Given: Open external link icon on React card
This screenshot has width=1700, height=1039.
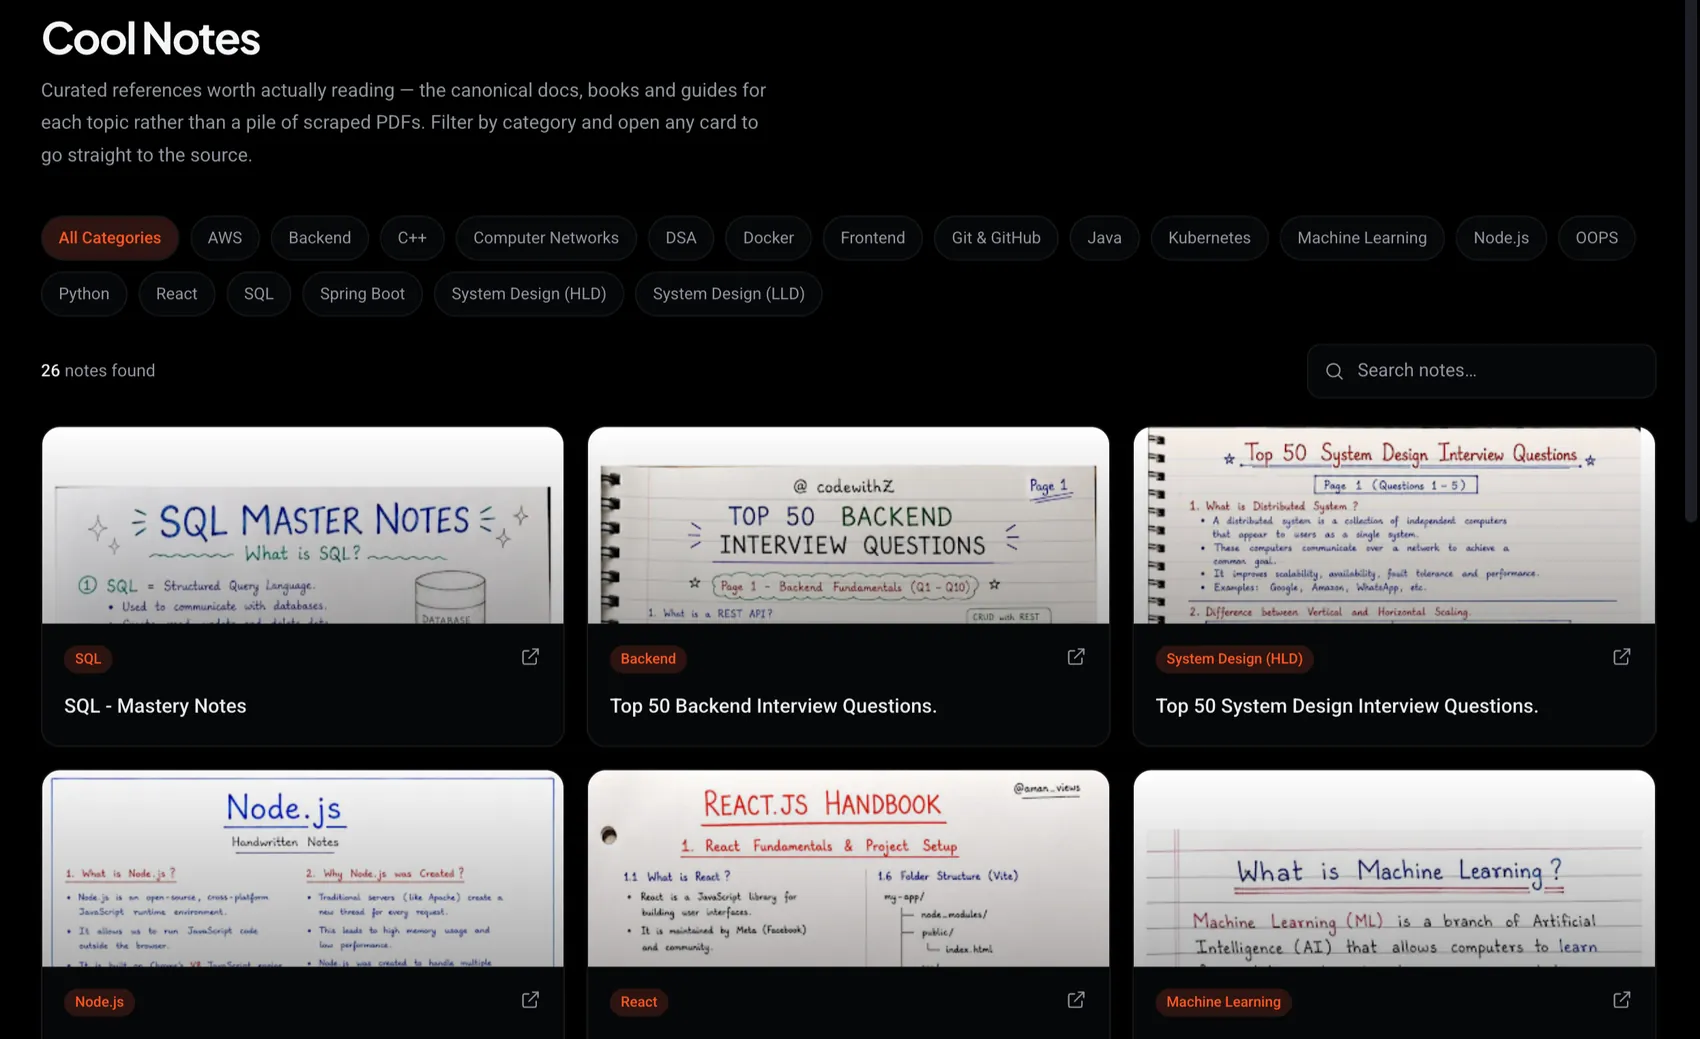Looking at the screenshot, I should 1076,1000.
